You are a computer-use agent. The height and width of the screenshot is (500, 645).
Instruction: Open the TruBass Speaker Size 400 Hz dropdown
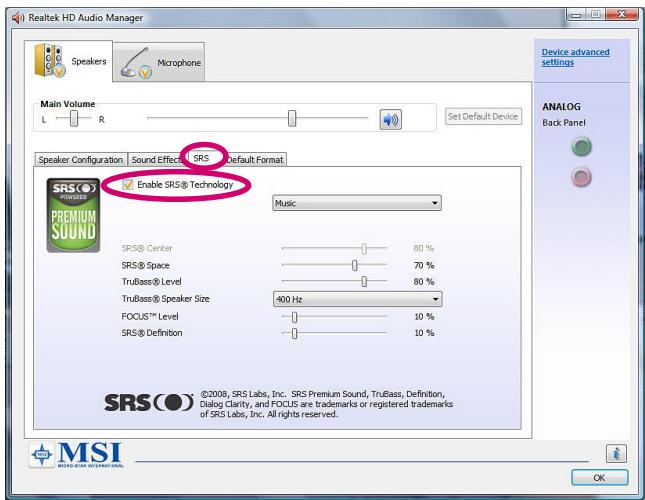(357, 299)
